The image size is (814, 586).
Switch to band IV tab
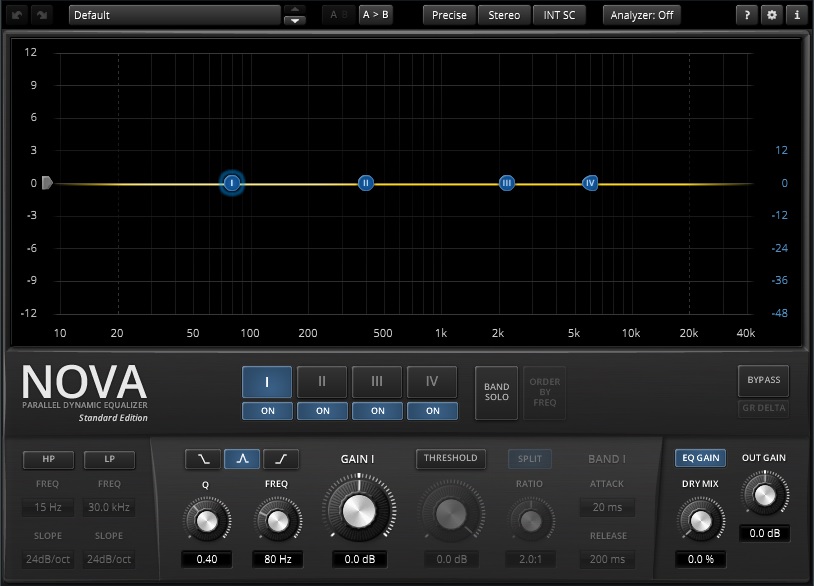(x=432, y=382)
